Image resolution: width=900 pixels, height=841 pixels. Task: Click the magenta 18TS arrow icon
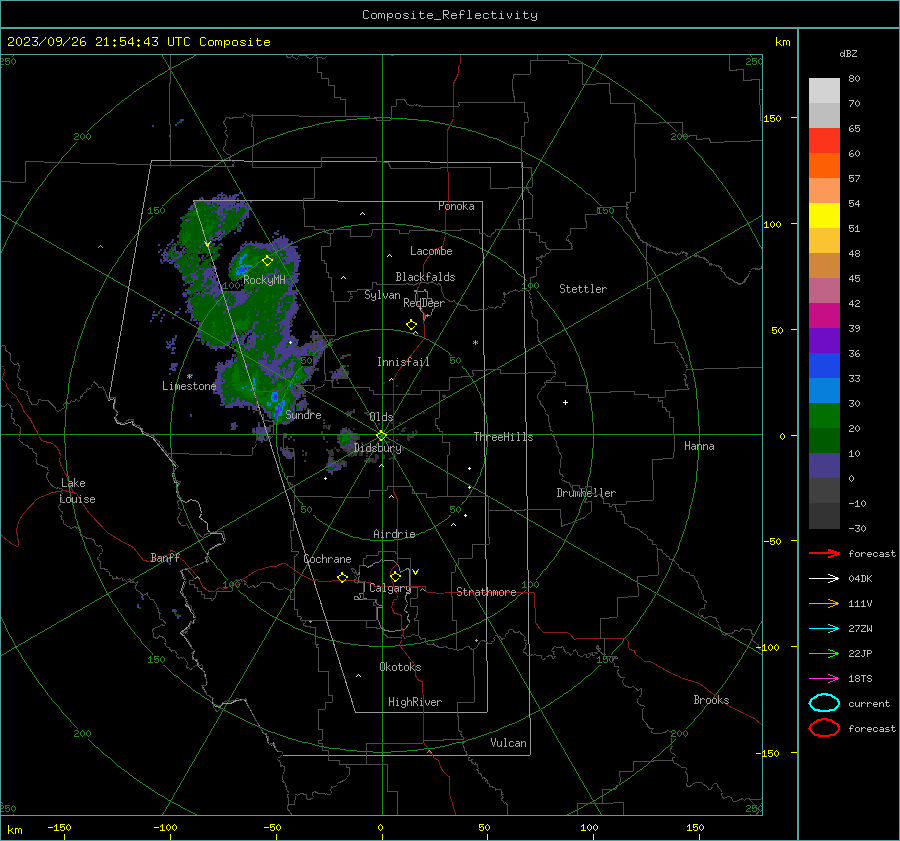[824, 679]
